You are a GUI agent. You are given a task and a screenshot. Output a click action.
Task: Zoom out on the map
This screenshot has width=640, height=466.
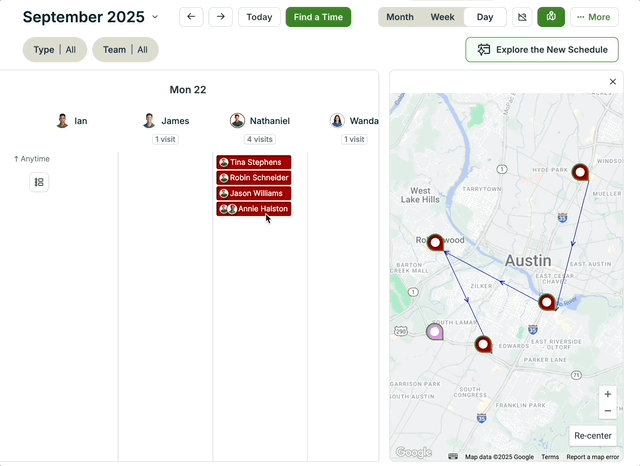point(607,411)
